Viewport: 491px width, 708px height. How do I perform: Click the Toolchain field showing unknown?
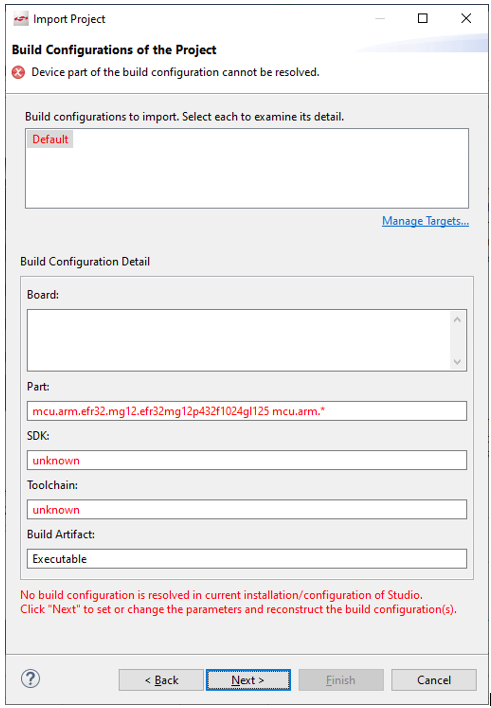click(247, 509)
